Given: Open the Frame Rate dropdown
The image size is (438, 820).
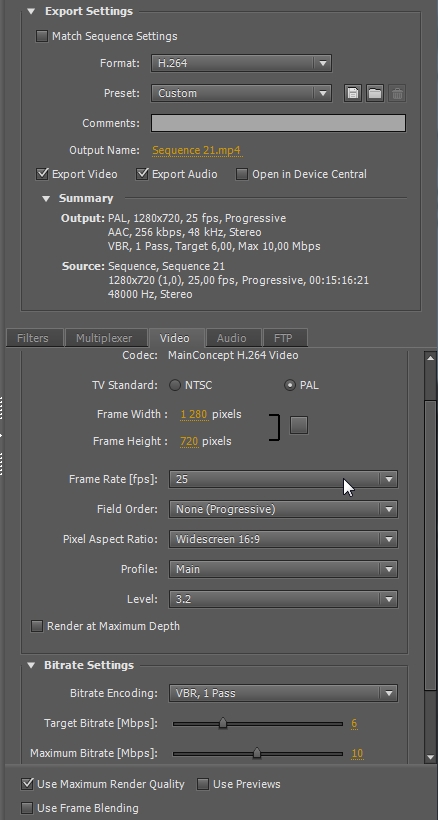Looking at the screenshot, I should click(x=283, y=479).
